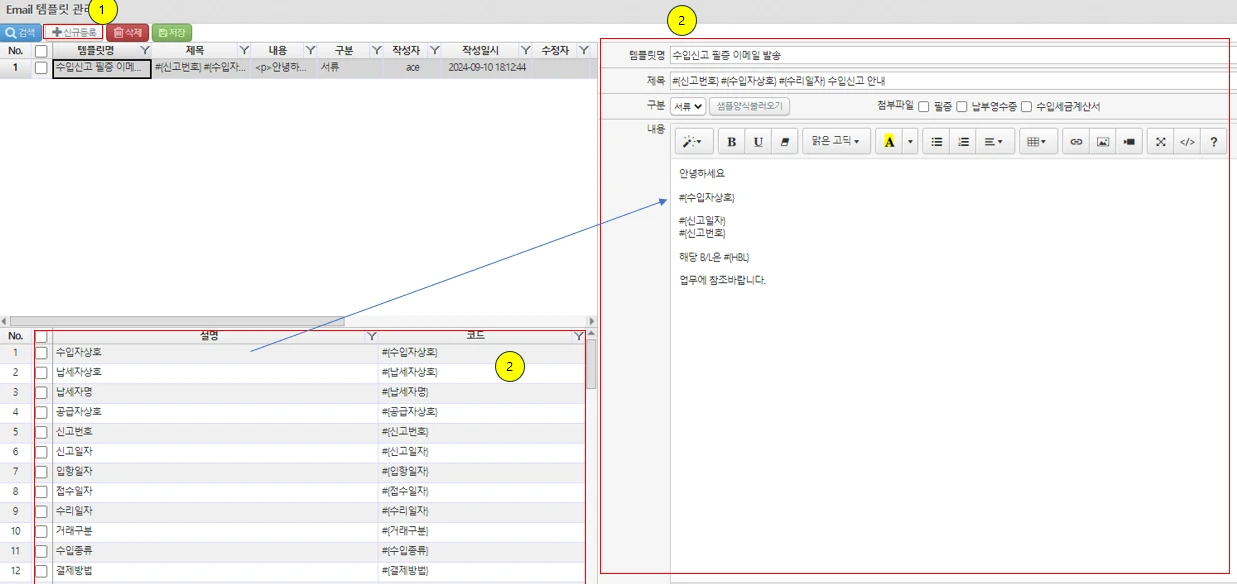
Task: Toggle fullscreen mode for the editor
Action: [1160, 142]
